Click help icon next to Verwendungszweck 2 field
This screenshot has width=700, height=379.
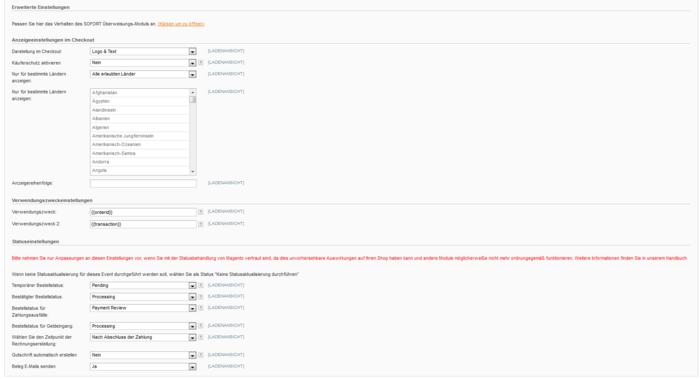pos(201,224)
